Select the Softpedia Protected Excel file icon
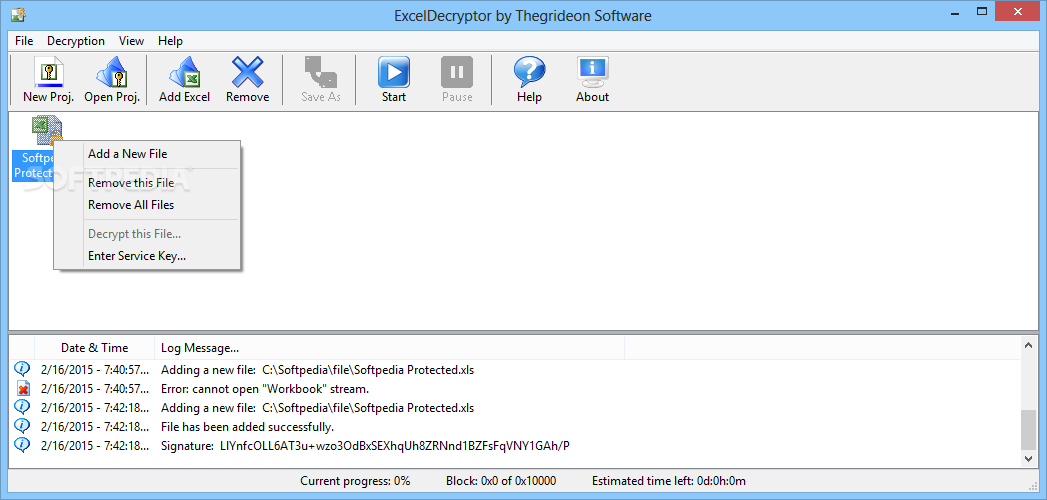 coord(45,131)
